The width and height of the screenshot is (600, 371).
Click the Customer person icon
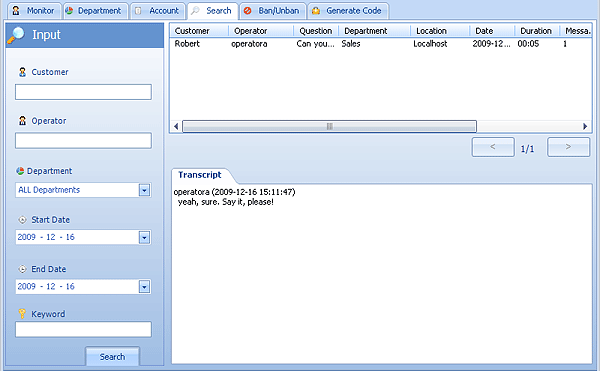(23, 72)
